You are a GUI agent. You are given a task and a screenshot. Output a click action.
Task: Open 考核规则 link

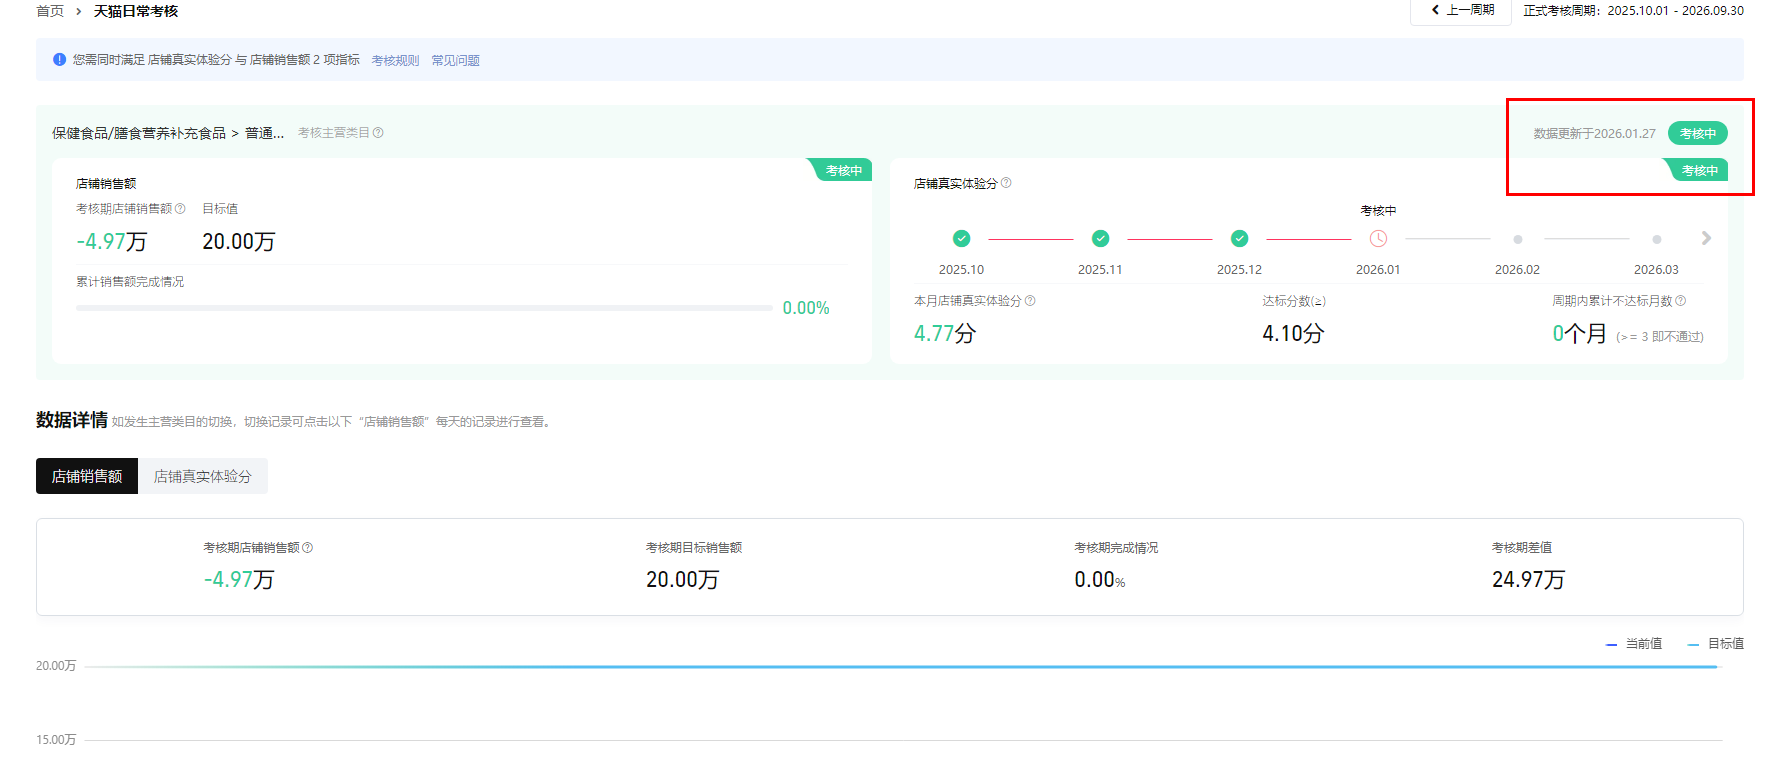click(x=395, y=61)
